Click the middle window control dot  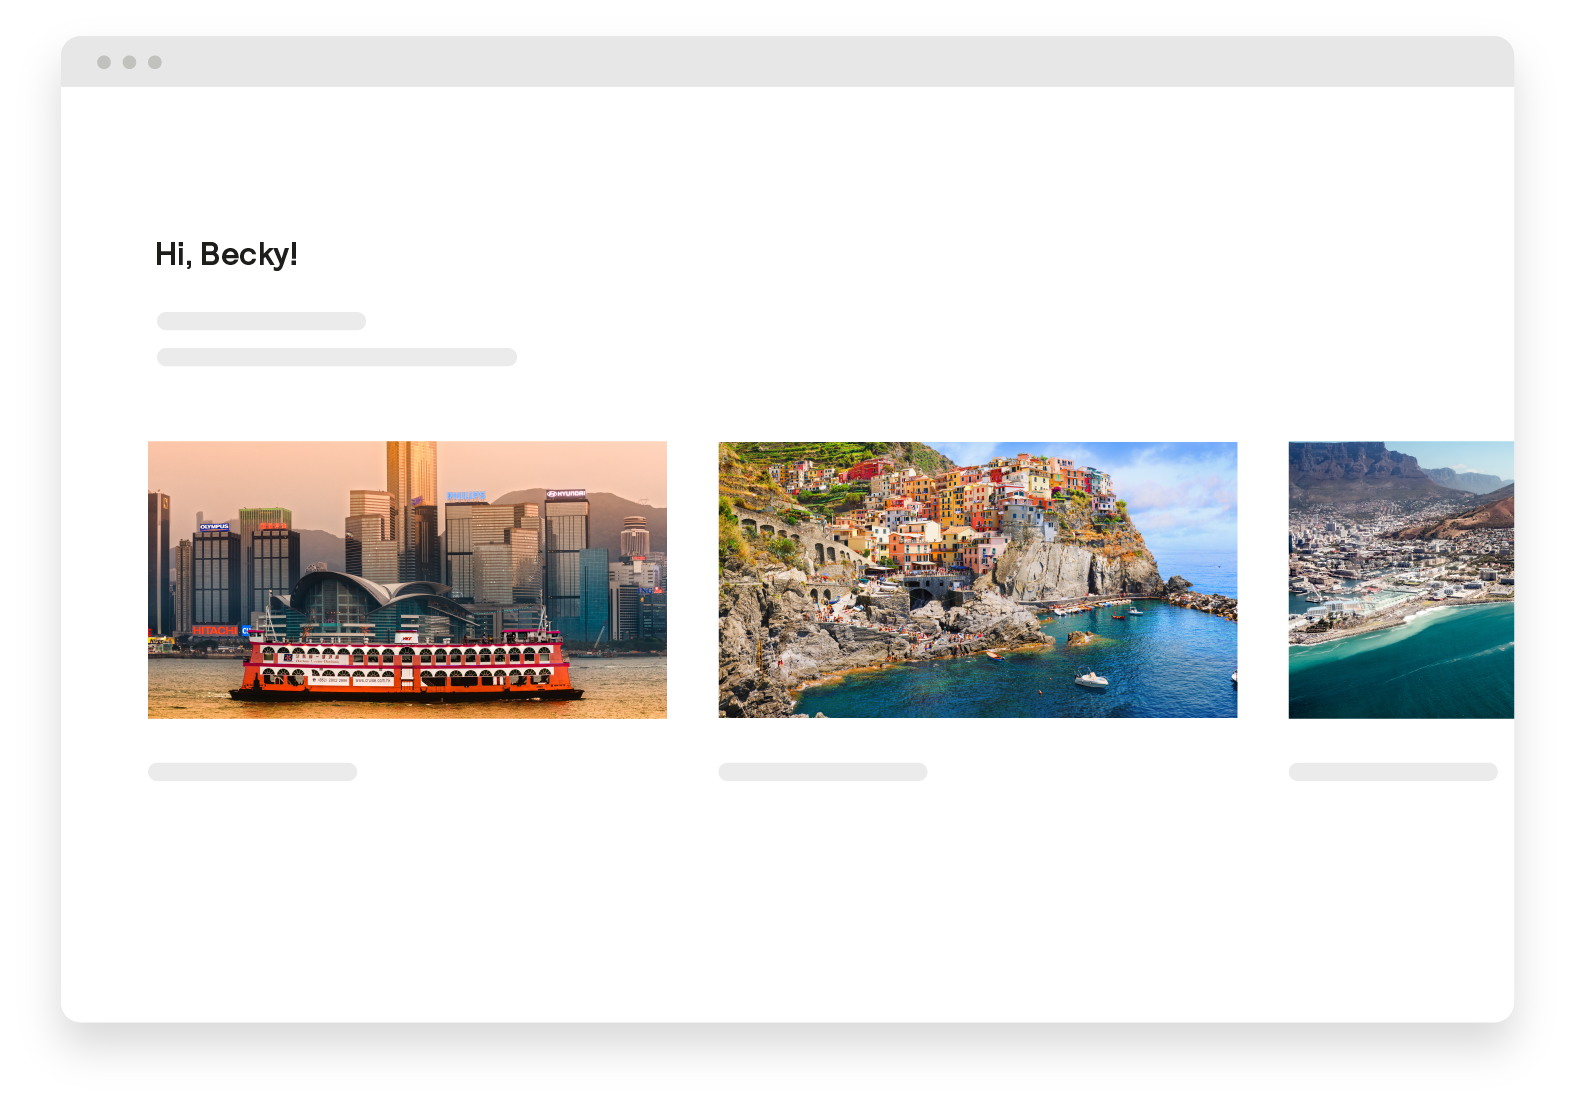[129, 62]
